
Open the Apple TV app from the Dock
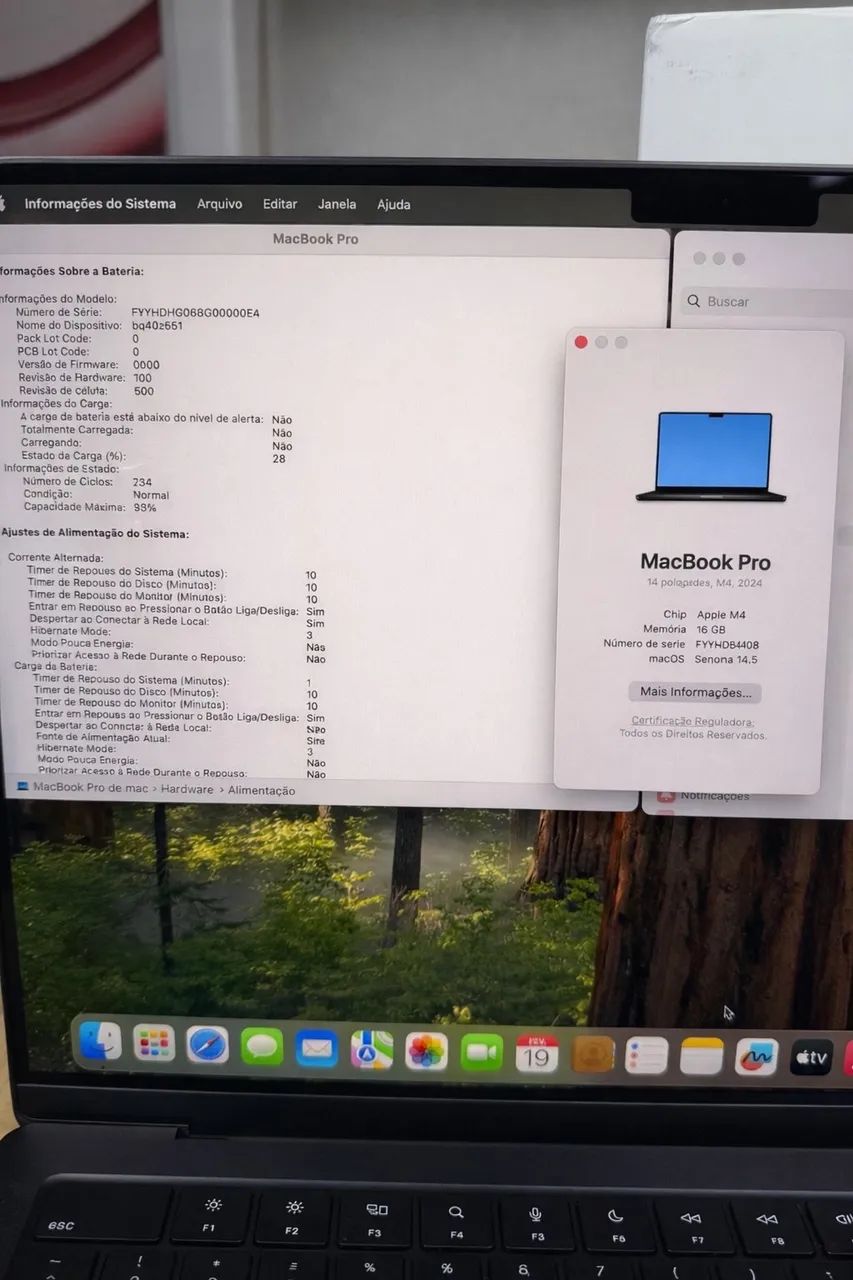[x=812, y=1057]
